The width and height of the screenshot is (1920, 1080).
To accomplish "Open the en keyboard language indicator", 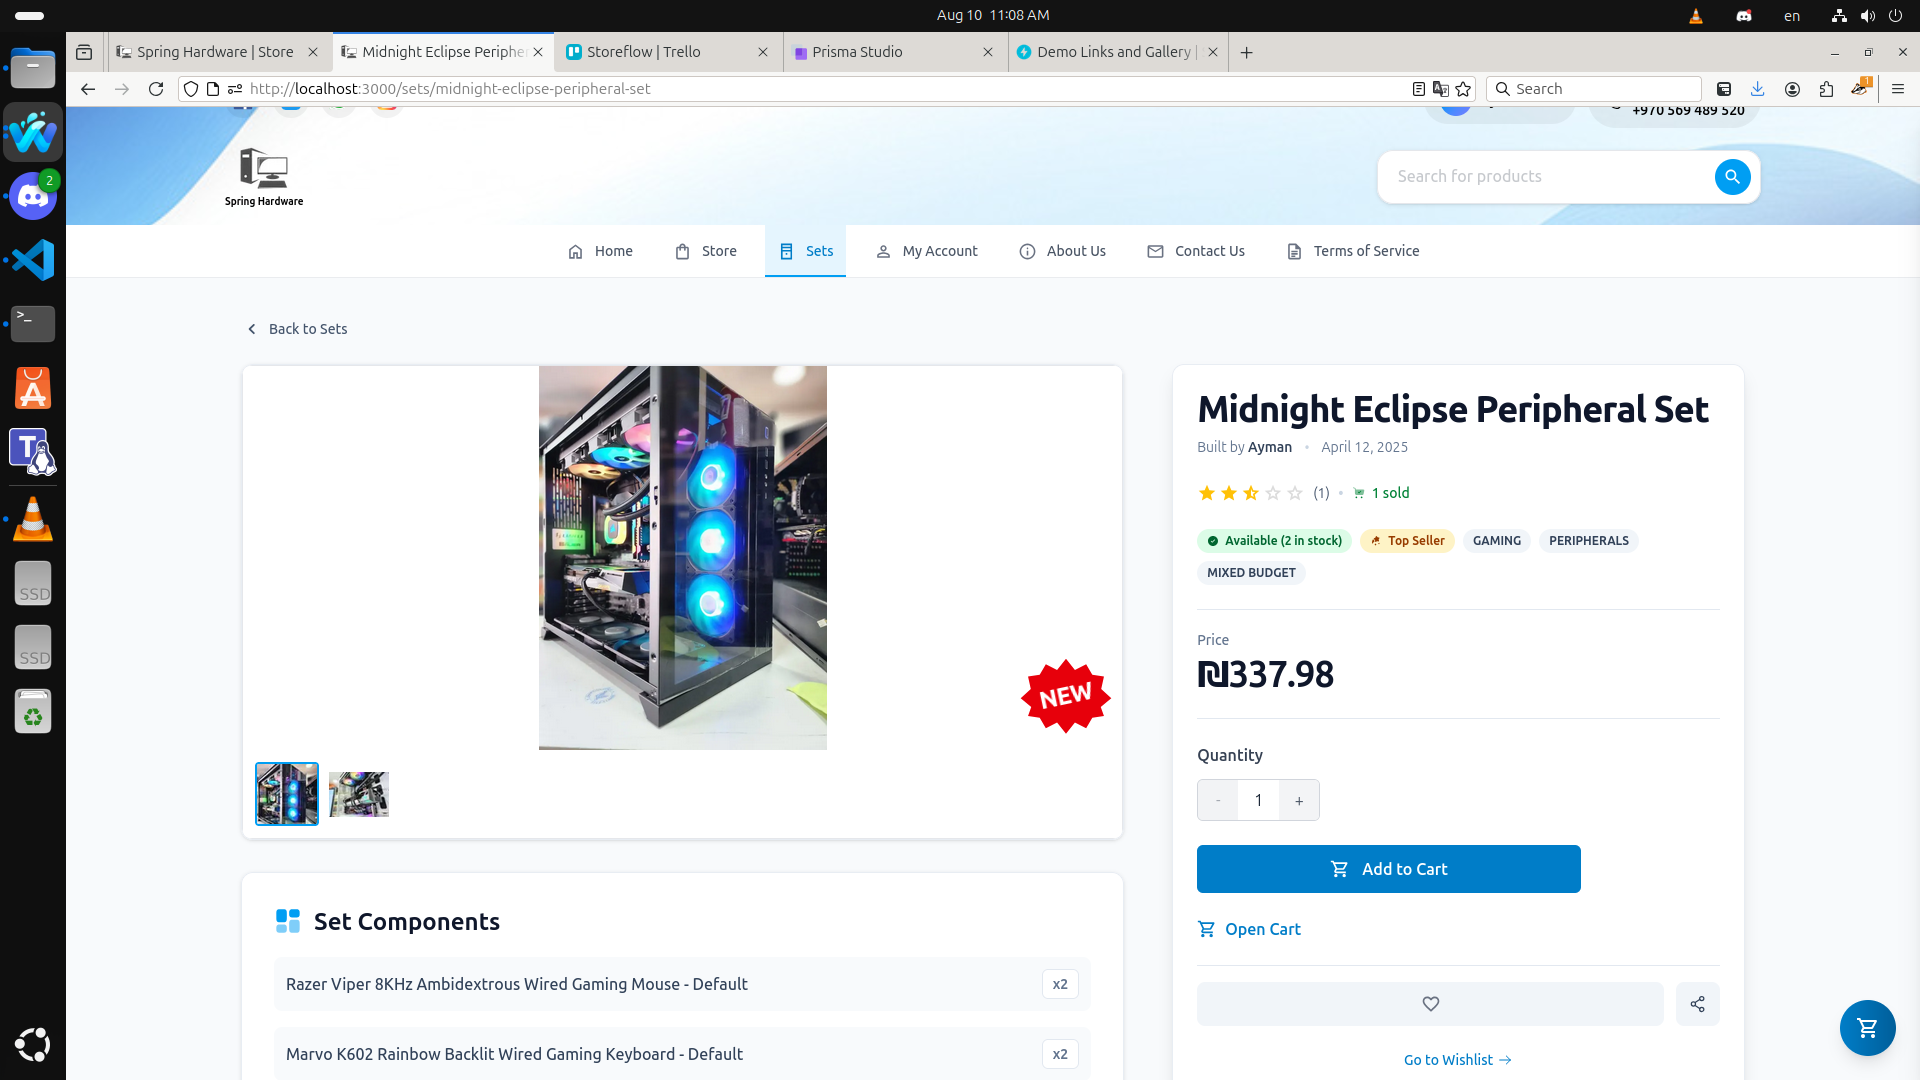I will click(1792, 15).
